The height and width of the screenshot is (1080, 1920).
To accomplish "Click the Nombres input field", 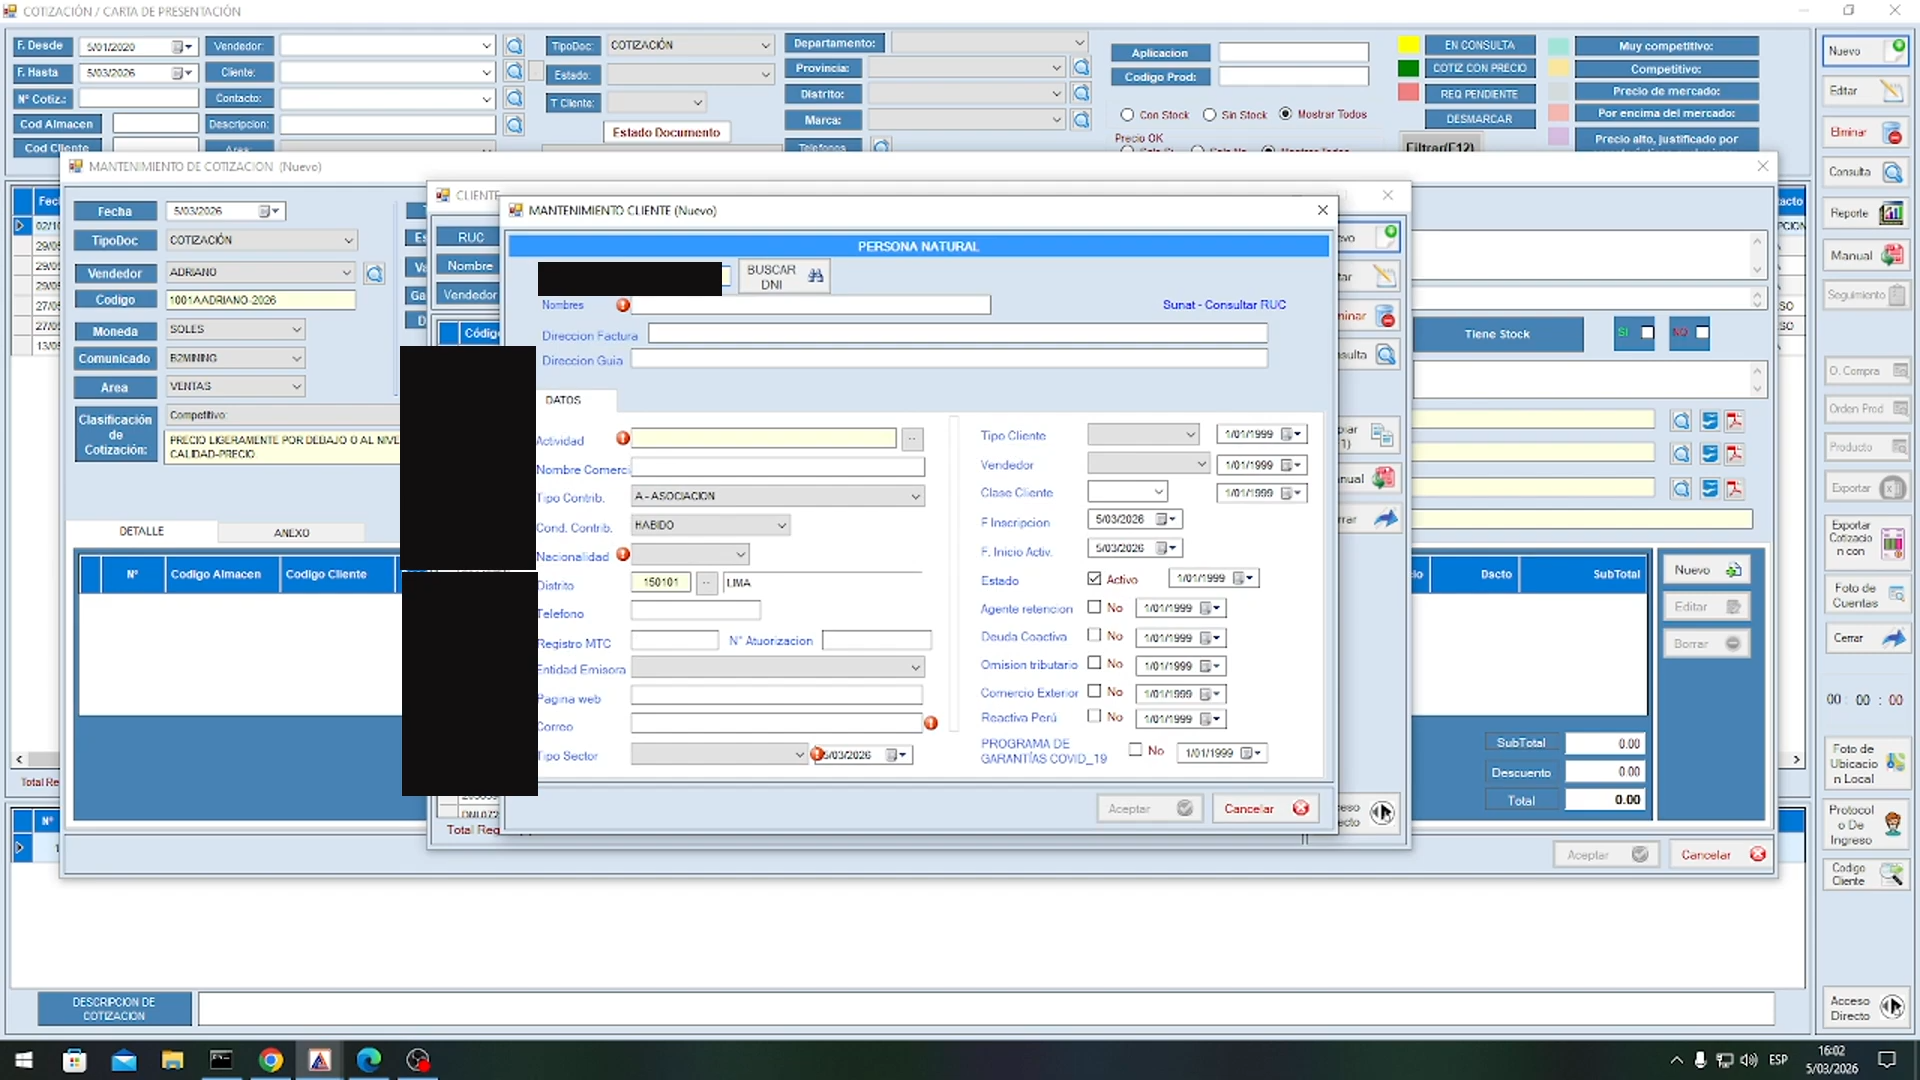I will (810, 305).
